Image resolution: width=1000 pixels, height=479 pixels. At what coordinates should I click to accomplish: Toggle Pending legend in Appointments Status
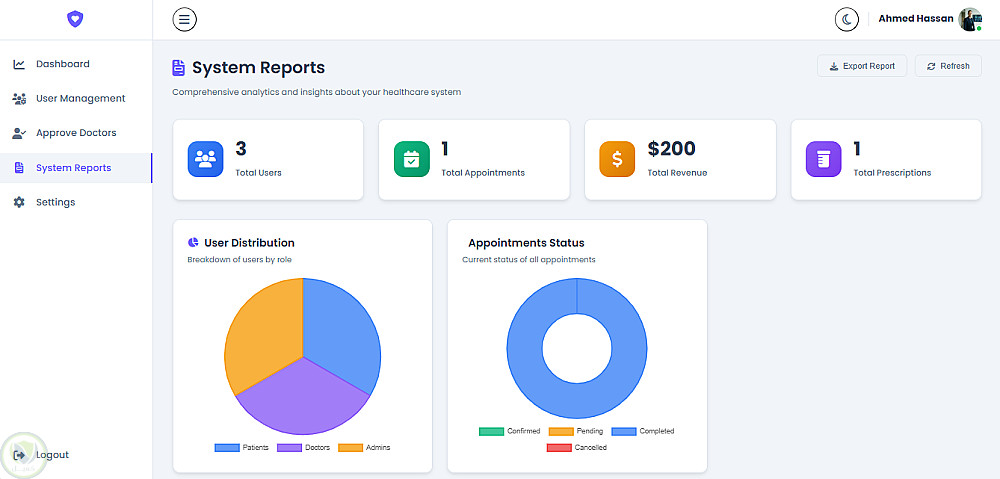(576, 431)
